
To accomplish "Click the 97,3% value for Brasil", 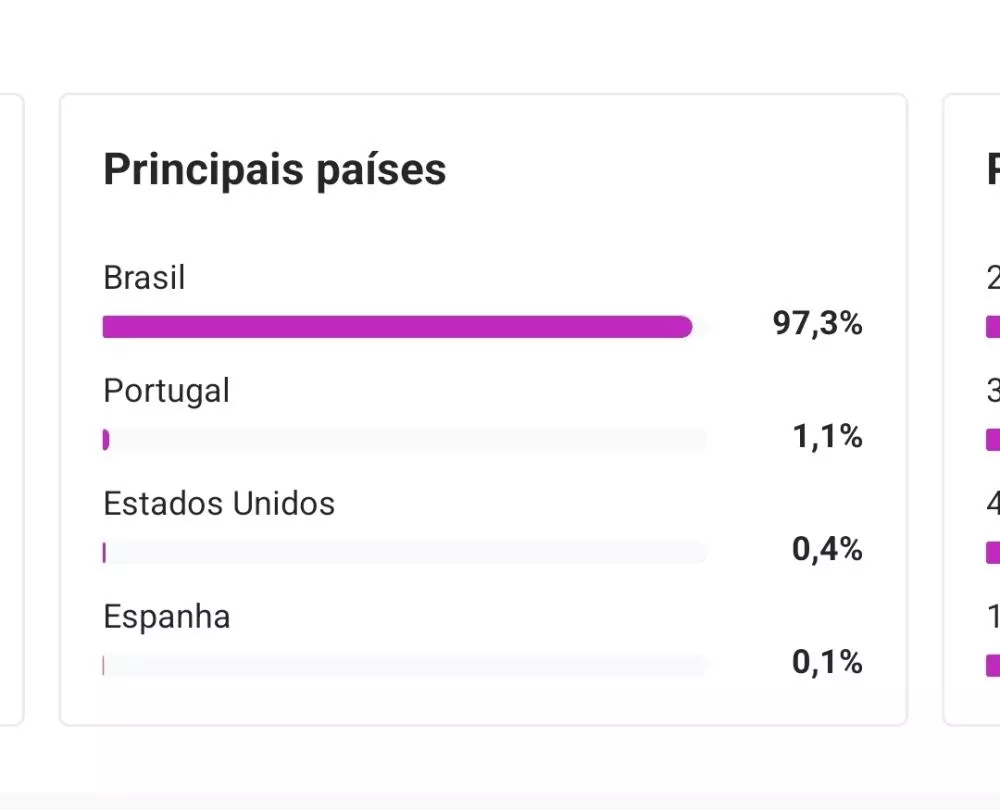I will 817,324.
